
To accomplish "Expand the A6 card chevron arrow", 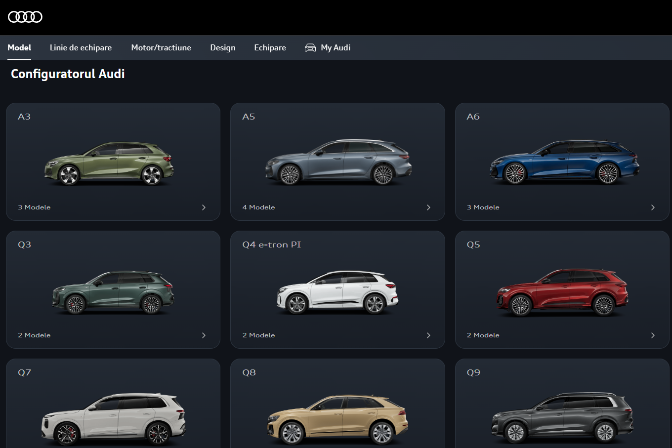I will [653, 207].
